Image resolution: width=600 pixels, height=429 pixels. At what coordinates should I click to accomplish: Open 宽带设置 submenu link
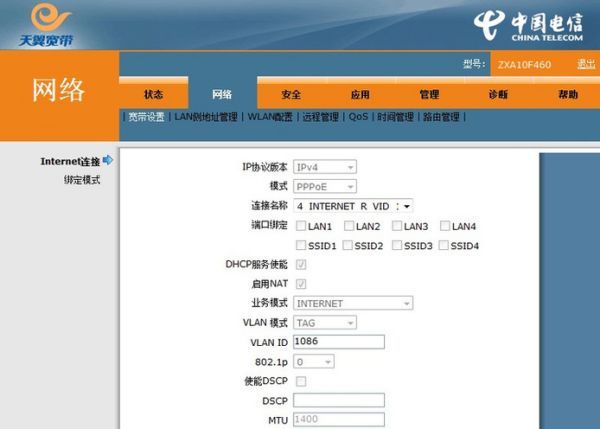tap(146, 117)
